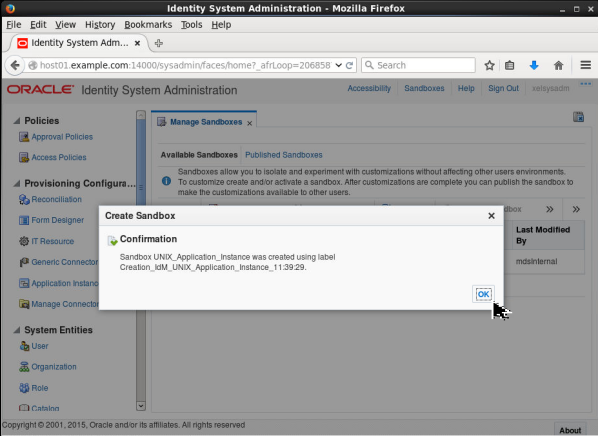Click the address bar URL

pos(185,65)
